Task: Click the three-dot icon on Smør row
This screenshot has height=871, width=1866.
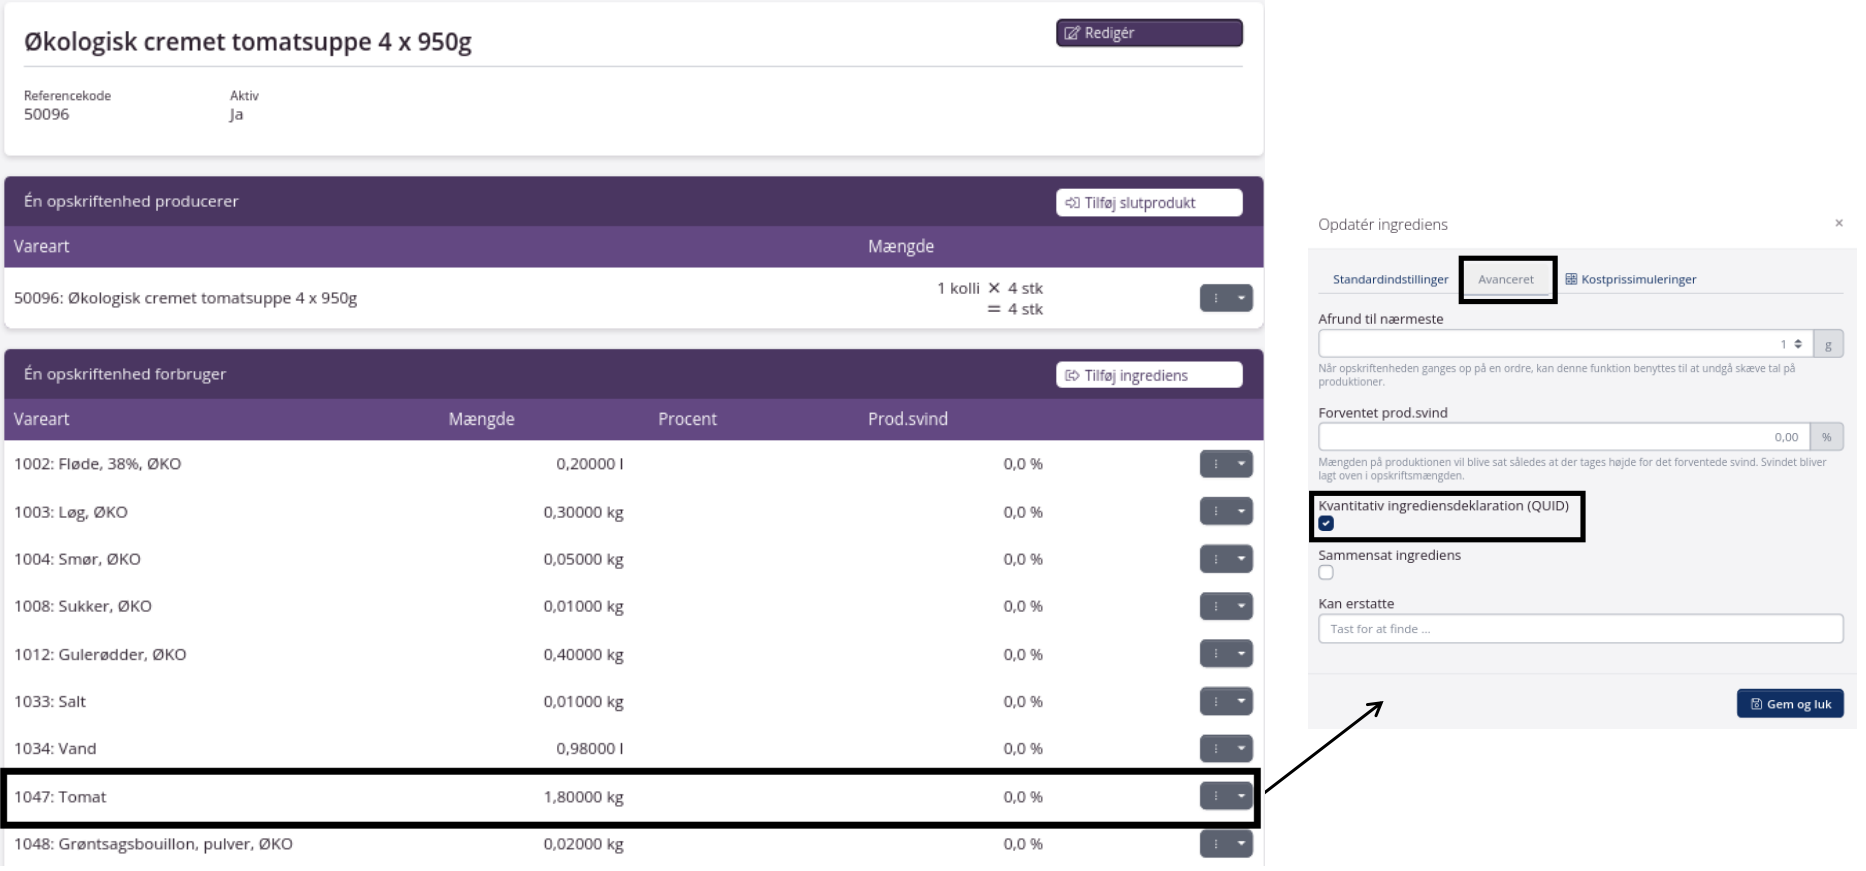Action: click(x=1216, y=559)
